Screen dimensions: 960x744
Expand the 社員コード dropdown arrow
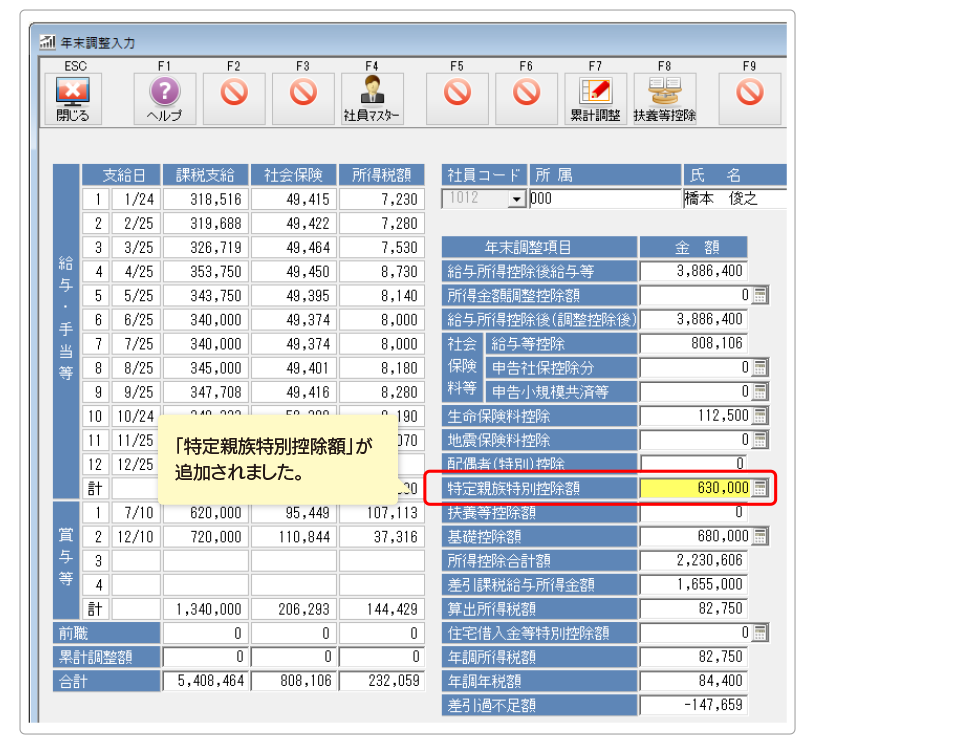[x=516, y=199]
